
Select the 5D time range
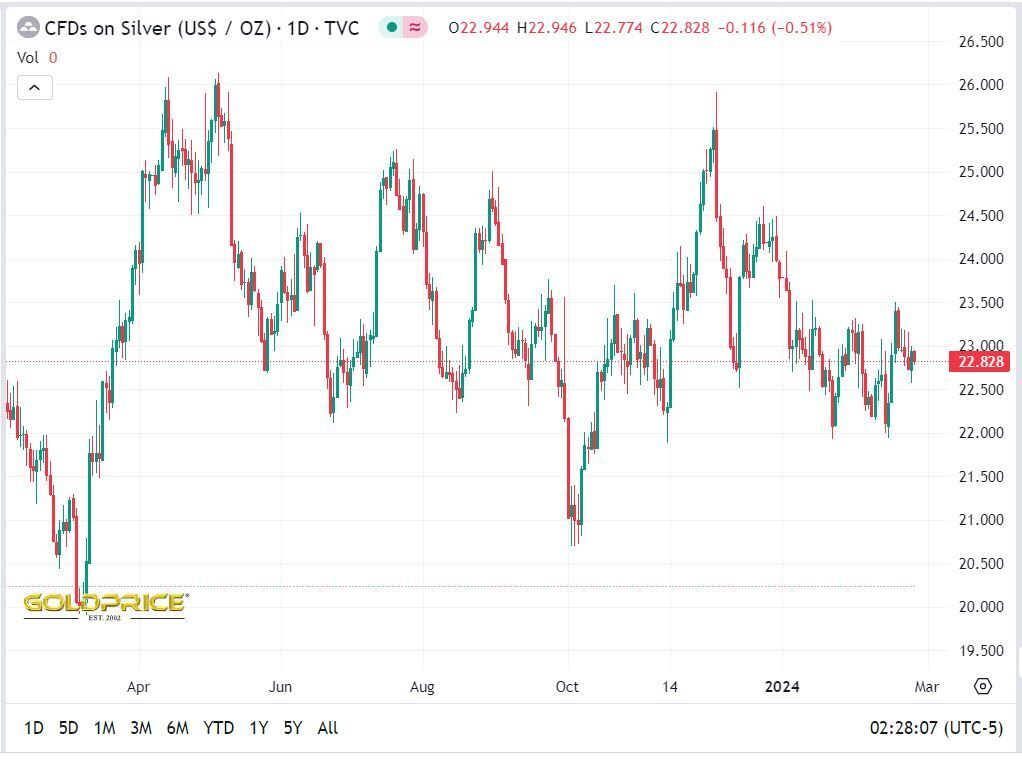pyautogui.click(x=68, y=728)
